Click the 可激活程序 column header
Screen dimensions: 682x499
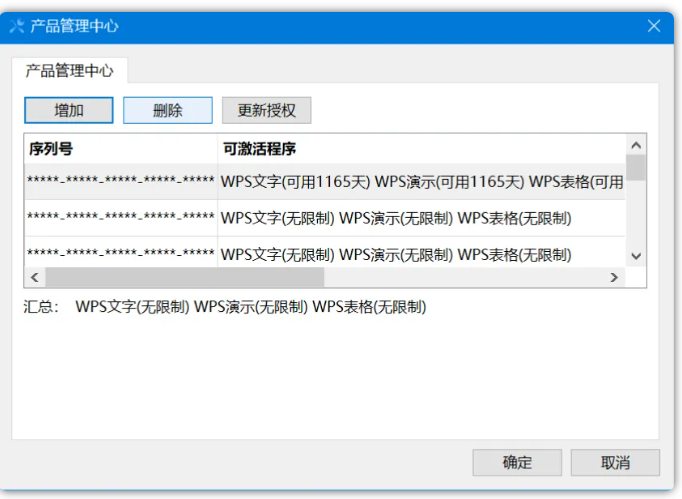pos(421,149)
